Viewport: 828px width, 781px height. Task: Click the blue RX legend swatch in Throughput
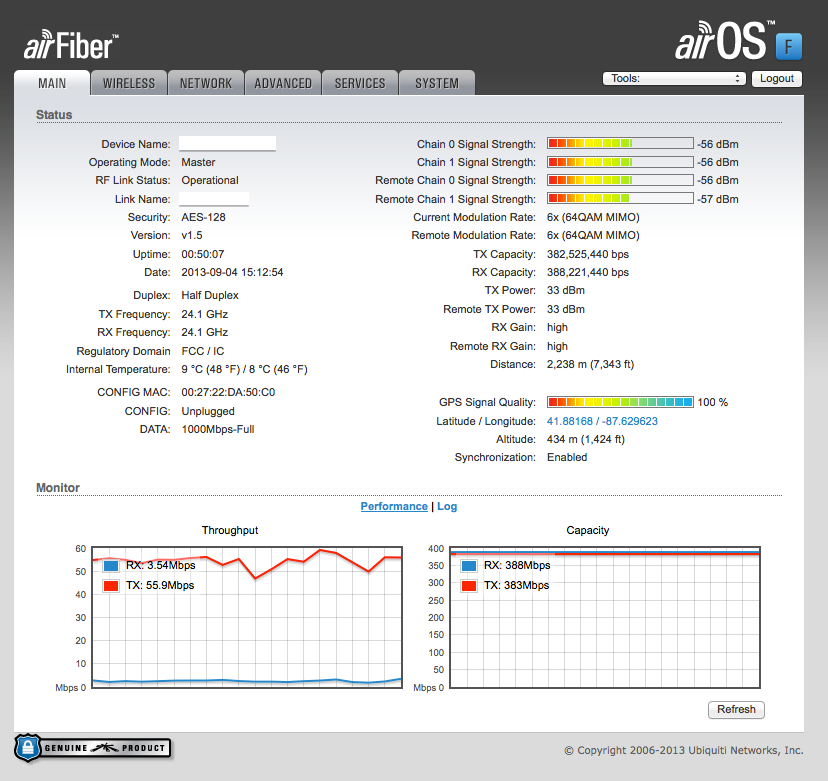tap(112, 566)
